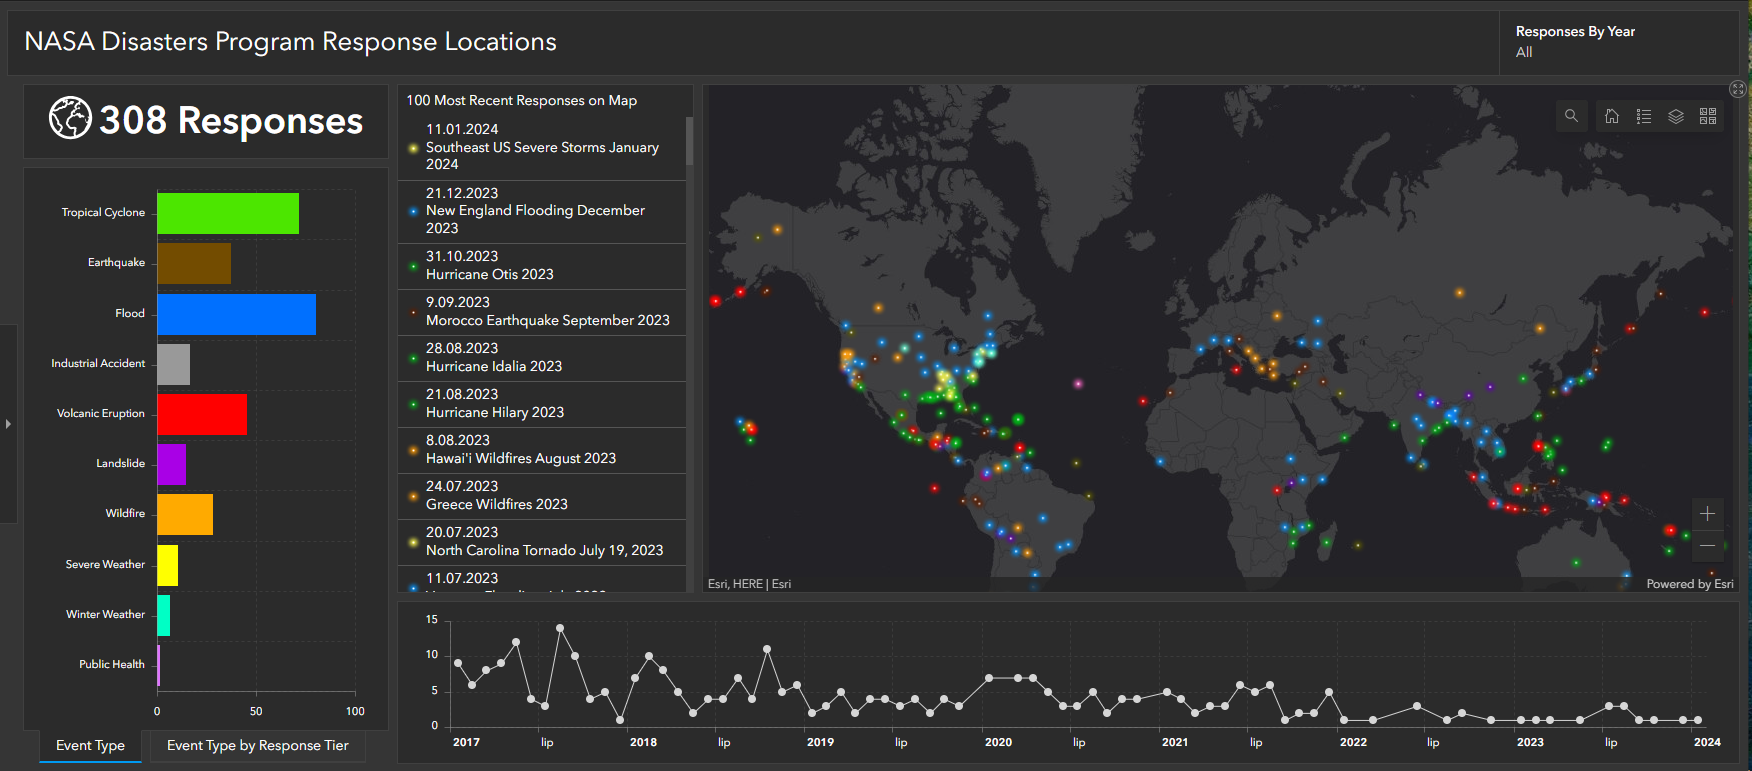Select the red Volcanic Eruption bar

pos(201,414)
